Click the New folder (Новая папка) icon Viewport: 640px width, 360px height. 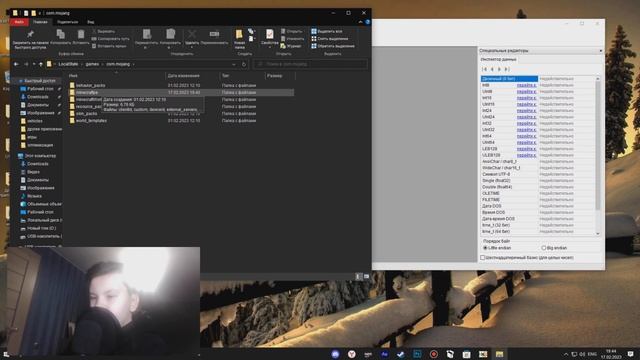[x=239, y=34]
